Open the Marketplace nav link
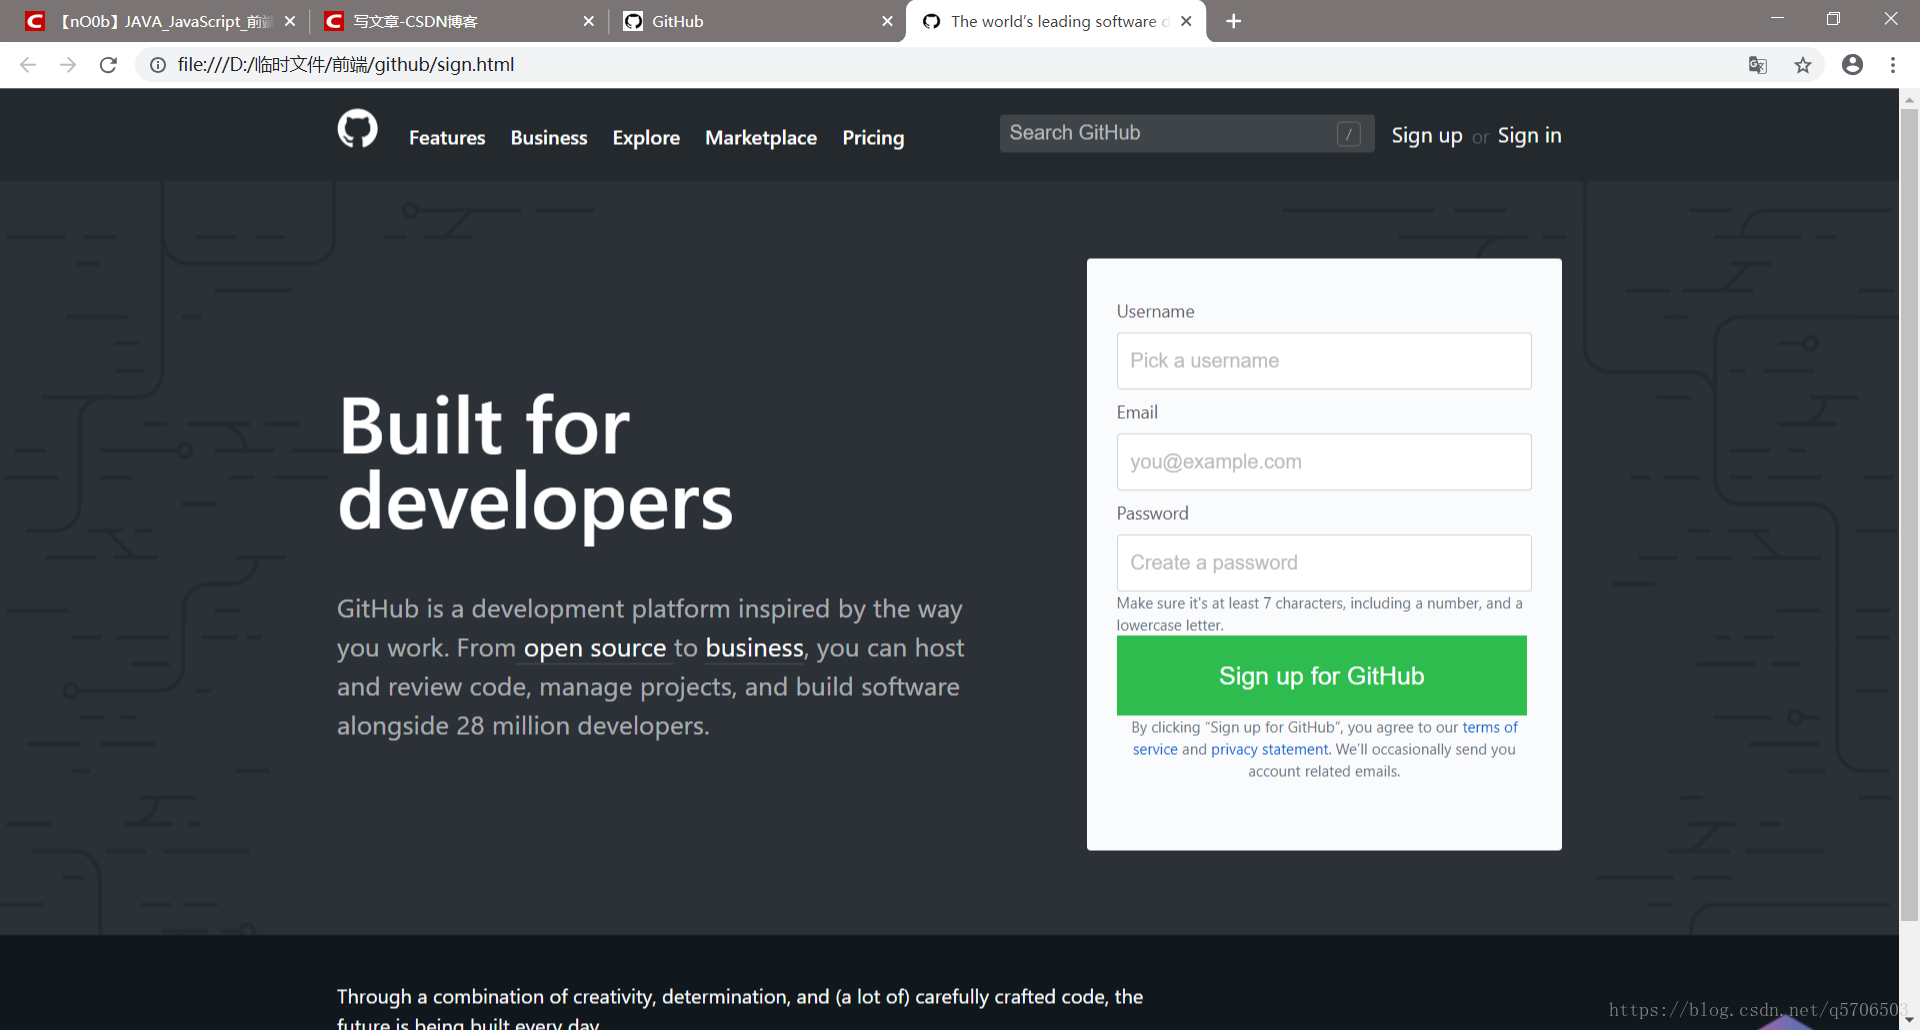 pyautogui.click(x=761, y=138)
